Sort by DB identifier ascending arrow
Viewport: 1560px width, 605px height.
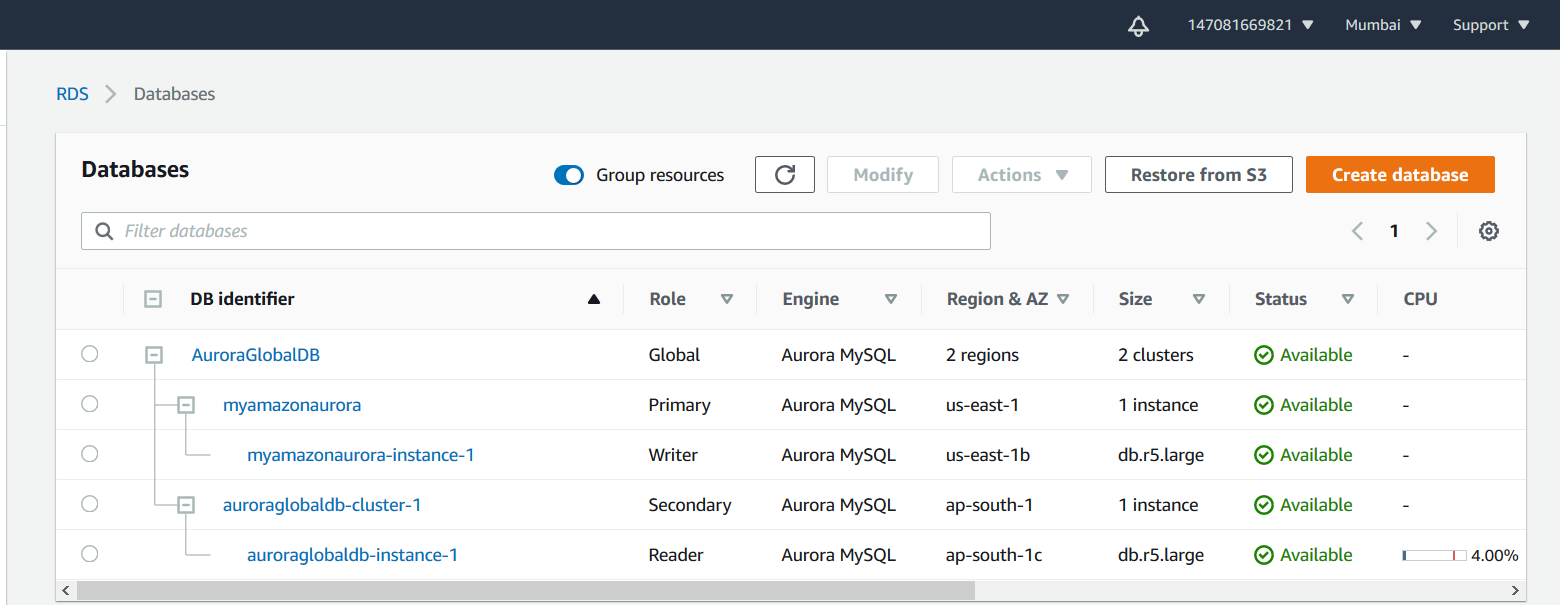(594, 299)
